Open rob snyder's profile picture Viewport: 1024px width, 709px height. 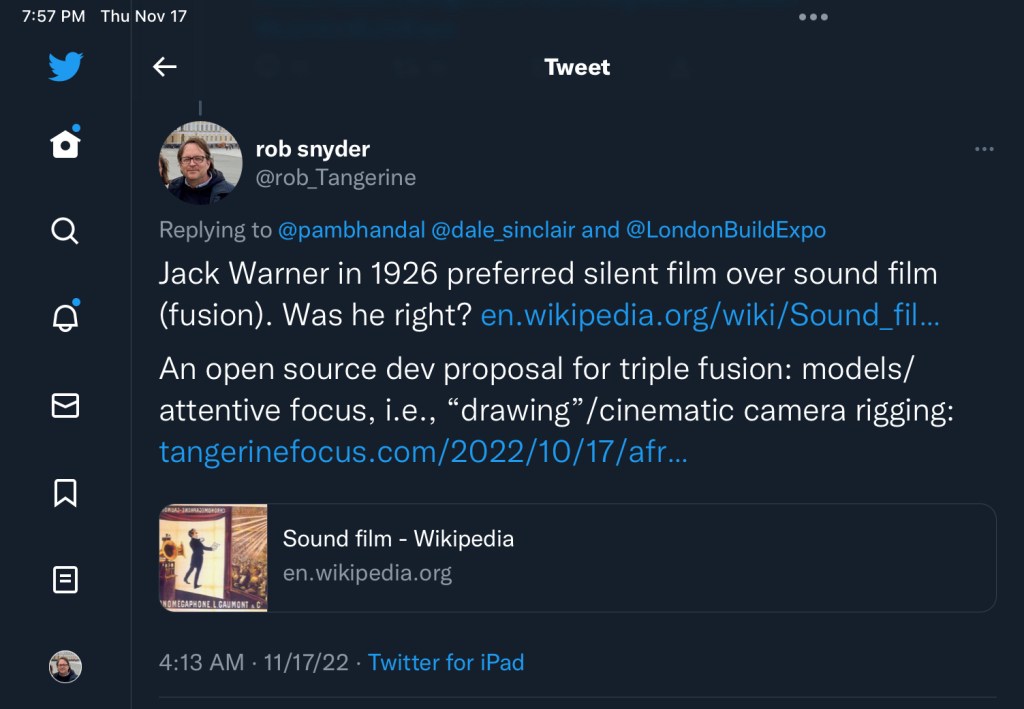[201, 162]
